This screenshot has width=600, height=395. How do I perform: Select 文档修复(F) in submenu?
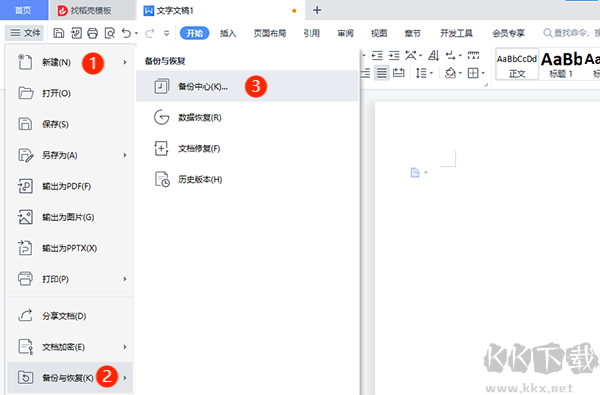pyautogui.click(x=247, y=148)
